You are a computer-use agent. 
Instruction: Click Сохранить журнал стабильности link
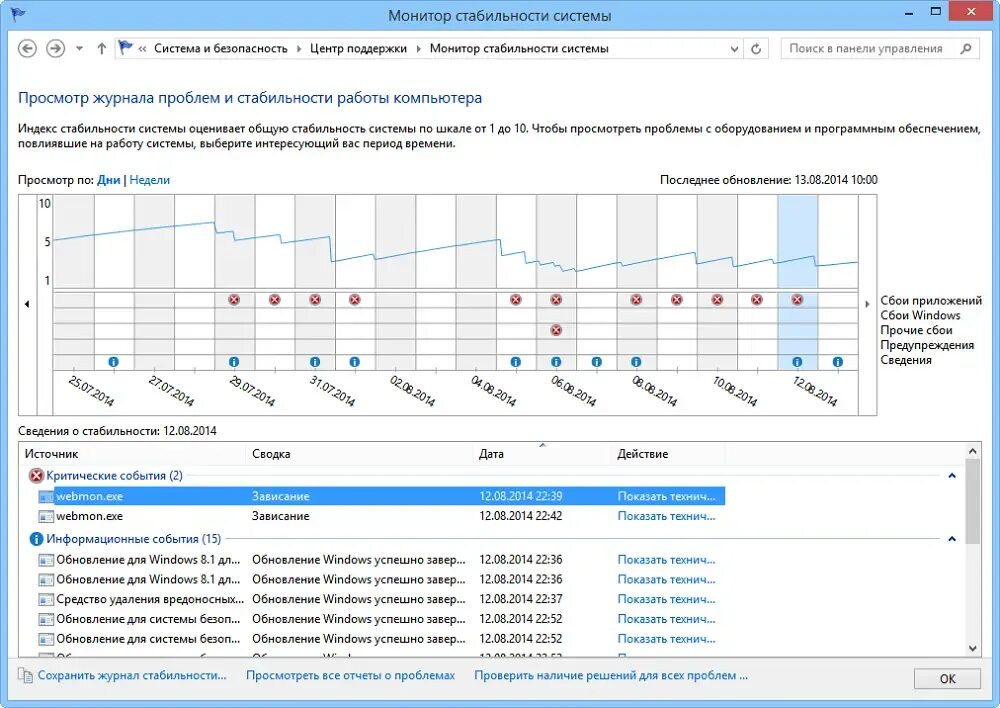point(132,675)
